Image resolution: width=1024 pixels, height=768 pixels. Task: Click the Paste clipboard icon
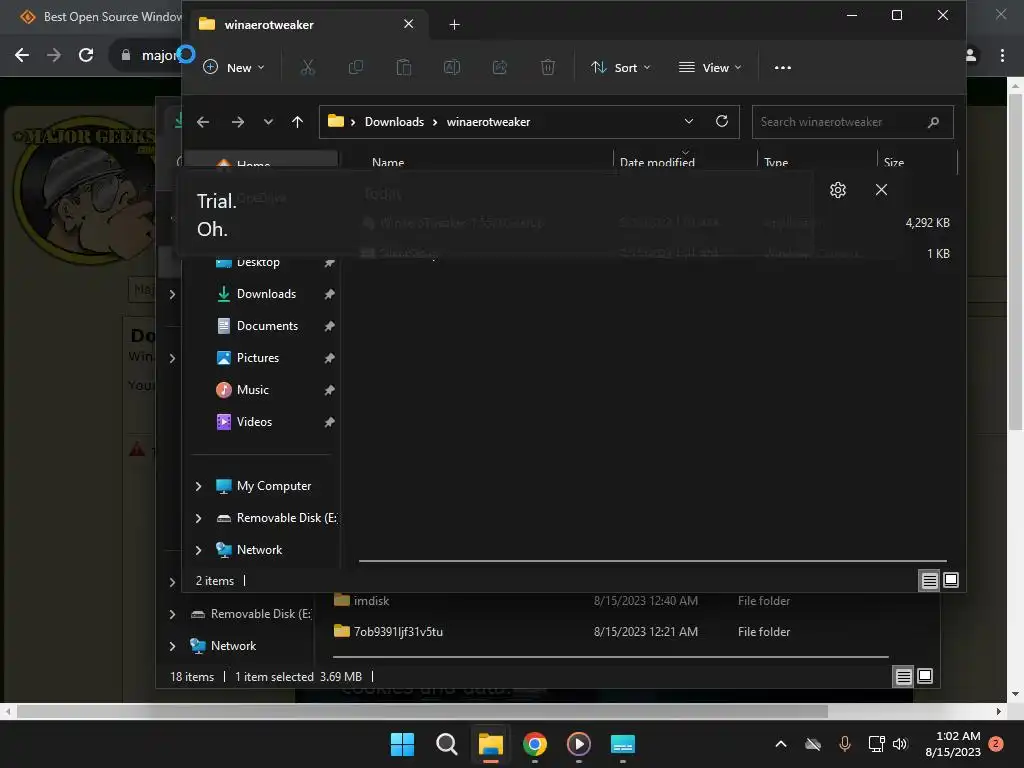pyautogui.click(x=404, y=67)
